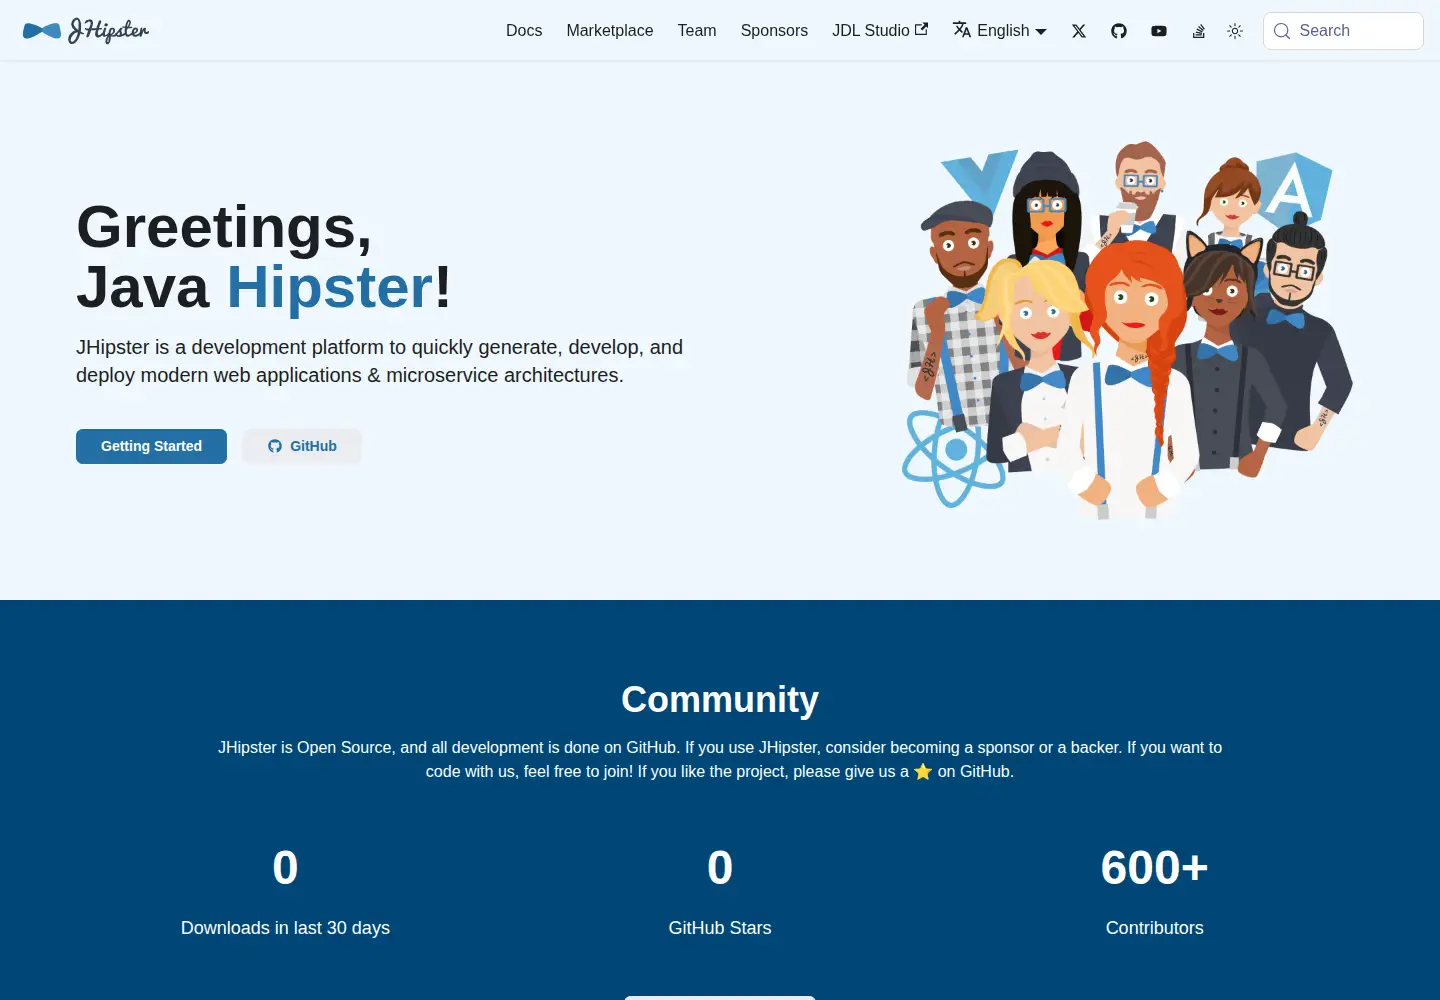The width and height of the screenshot is (1440, 1000).
Task: Open JHipster's X (Twitter) profile icon
Action: [1079, 31]
